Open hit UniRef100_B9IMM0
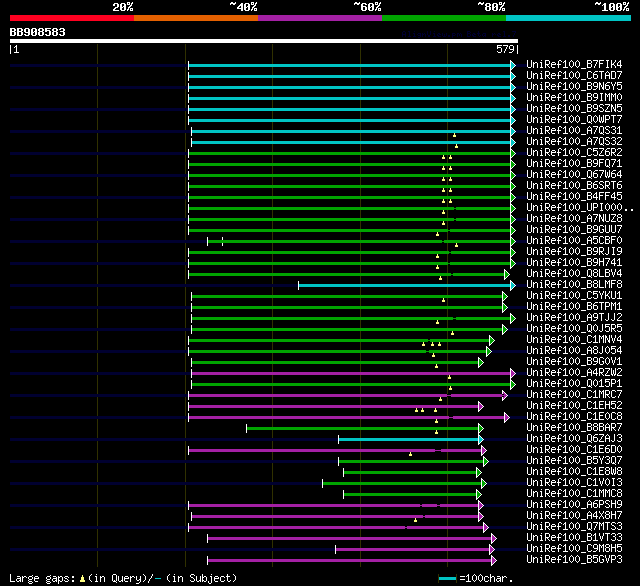This screenshot has width=640, height=586. [x=574, y=98]
